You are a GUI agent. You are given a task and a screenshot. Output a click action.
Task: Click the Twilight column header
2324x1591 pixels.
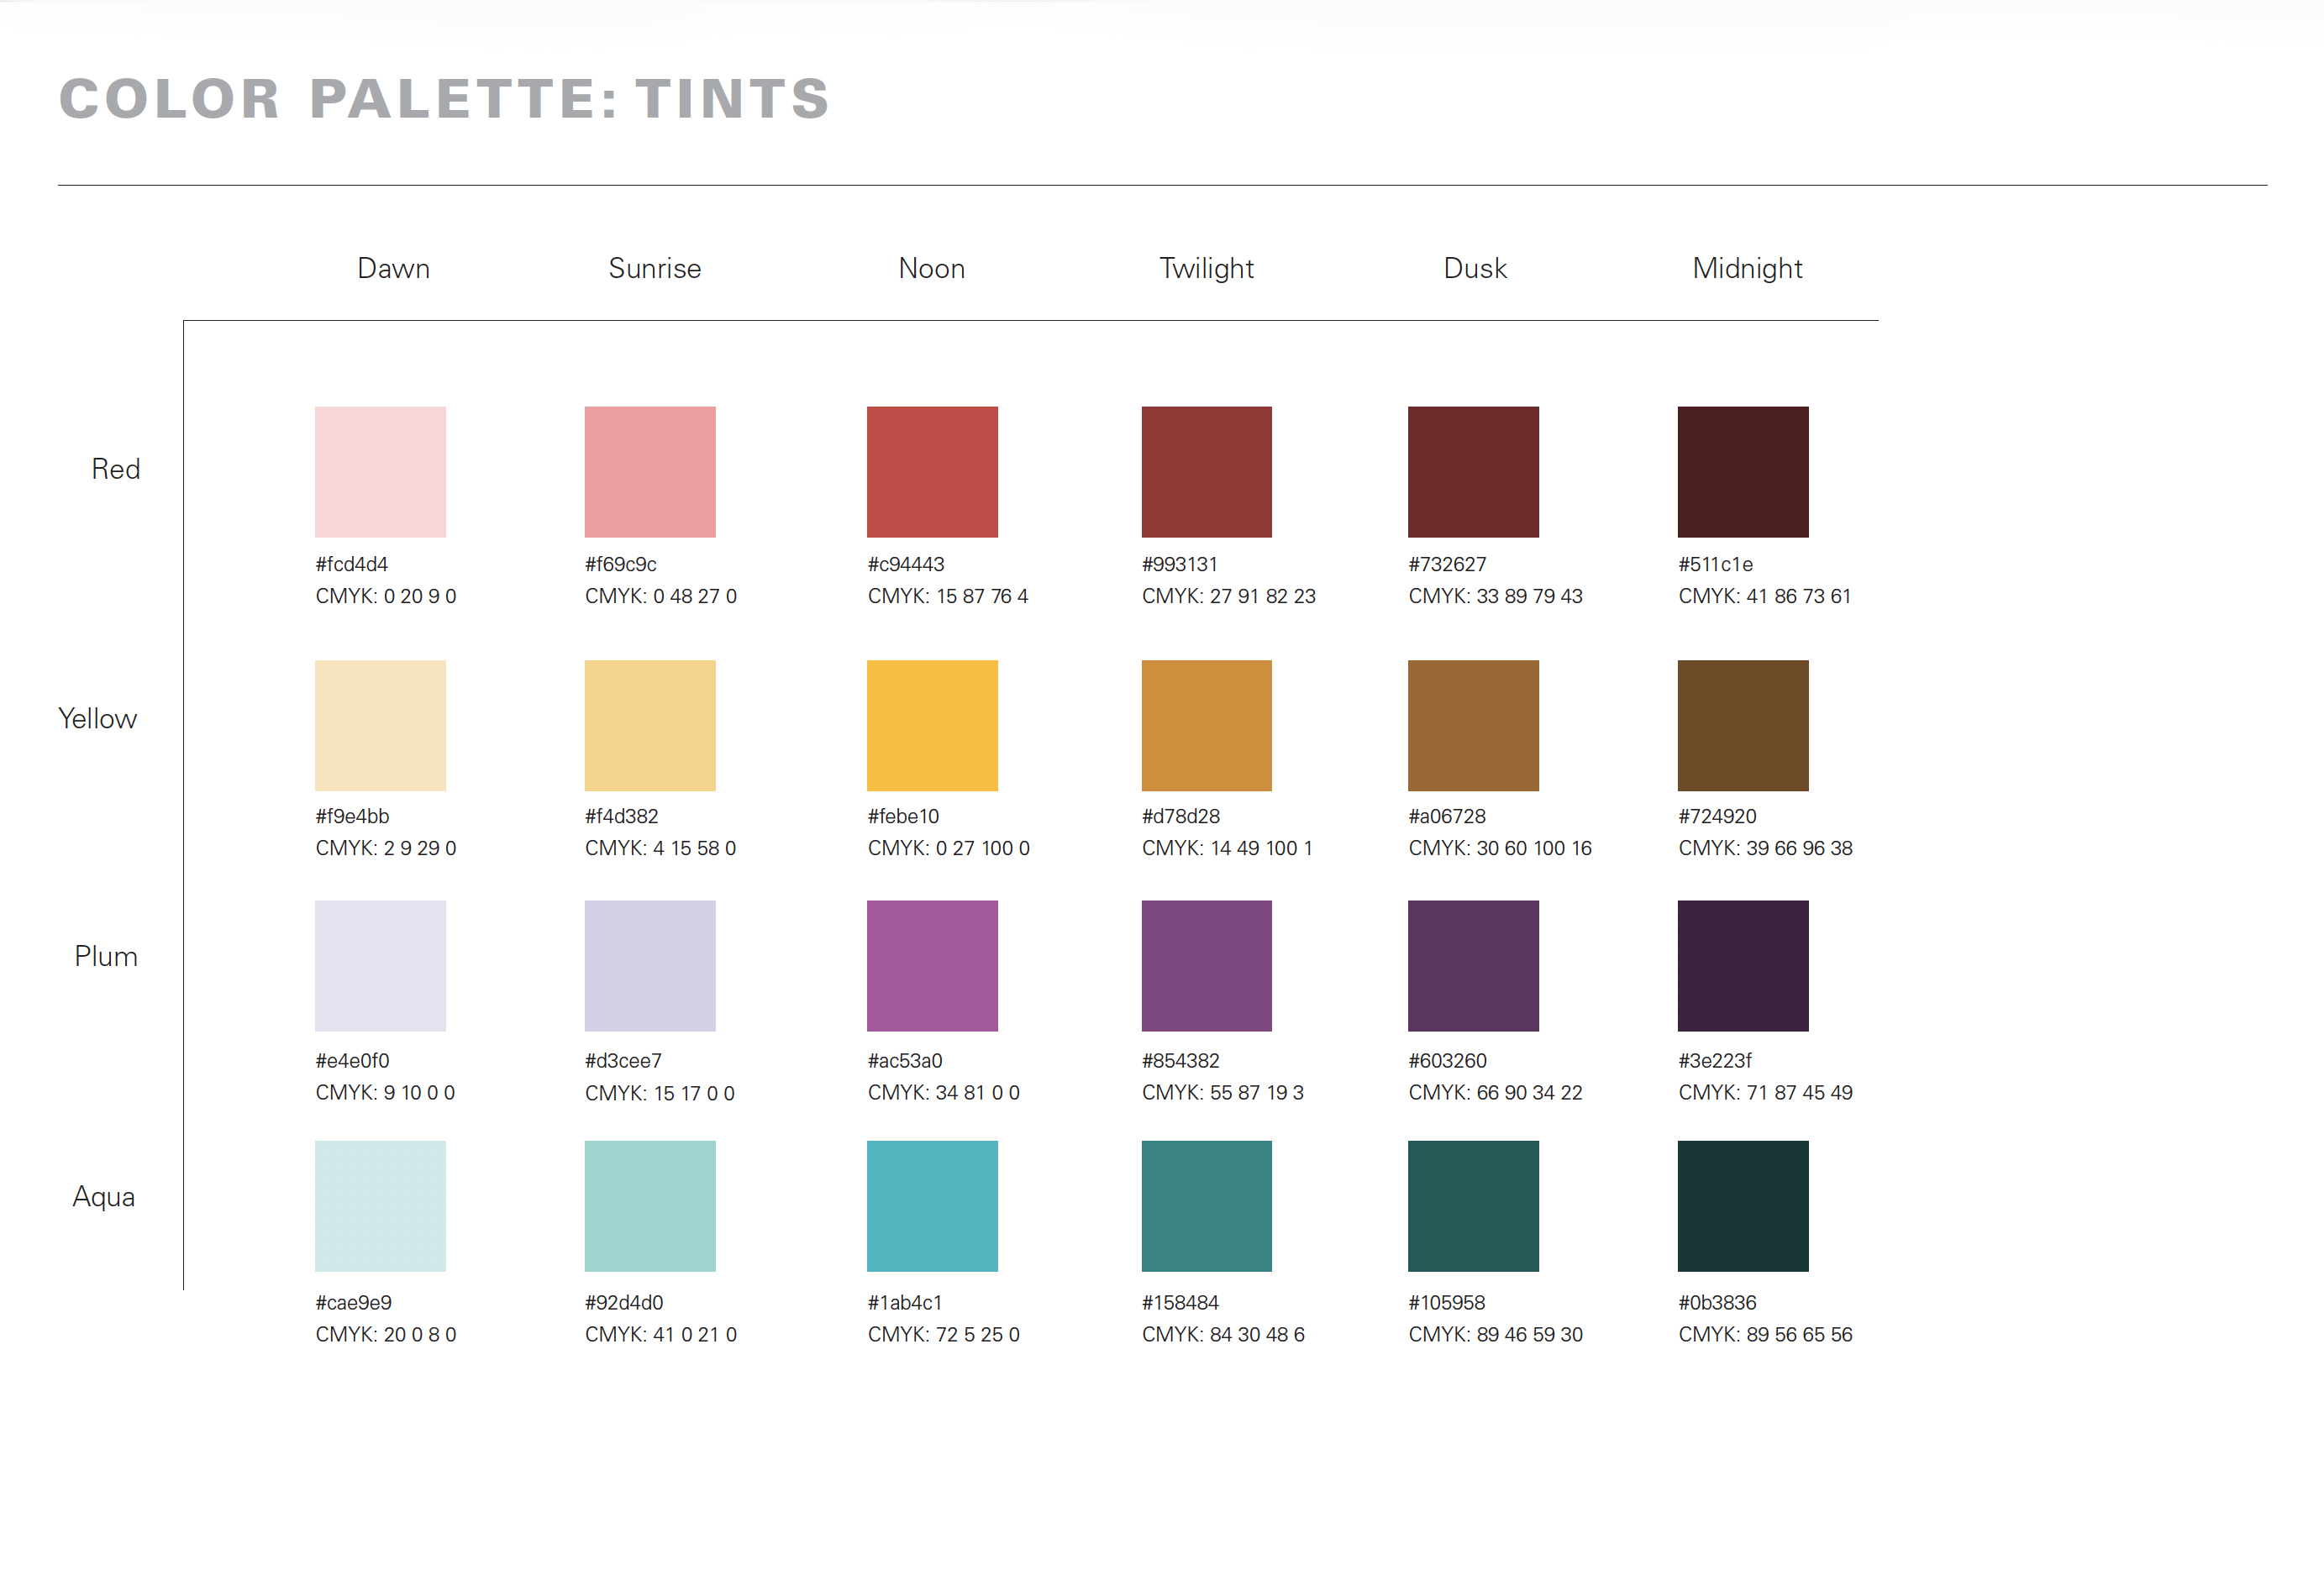[1206, 268]
